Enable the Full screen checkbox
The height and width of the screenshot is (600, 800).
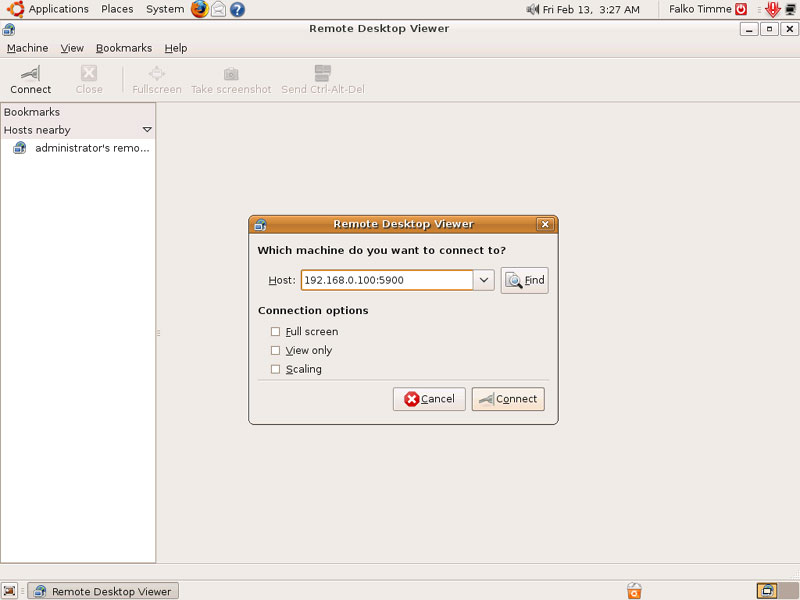276,332
